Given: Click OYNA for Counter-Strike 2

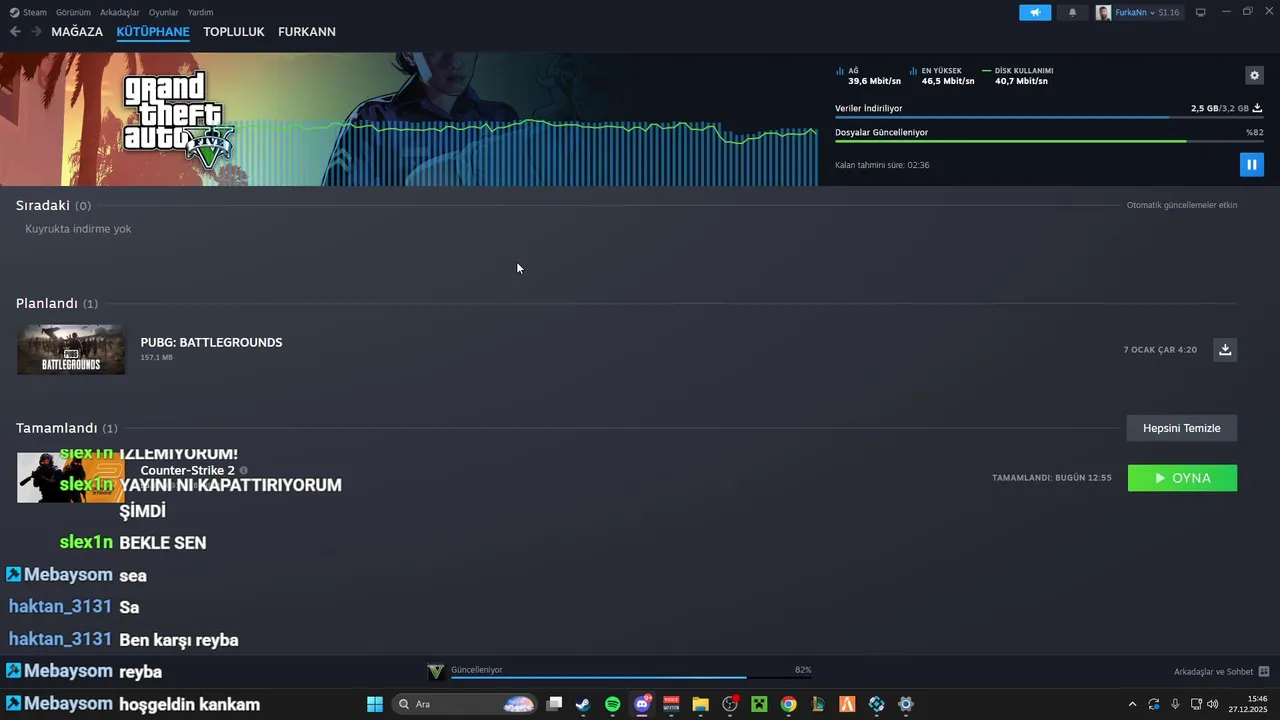Looking at the screenshot, I should [x=1182, y=478].
